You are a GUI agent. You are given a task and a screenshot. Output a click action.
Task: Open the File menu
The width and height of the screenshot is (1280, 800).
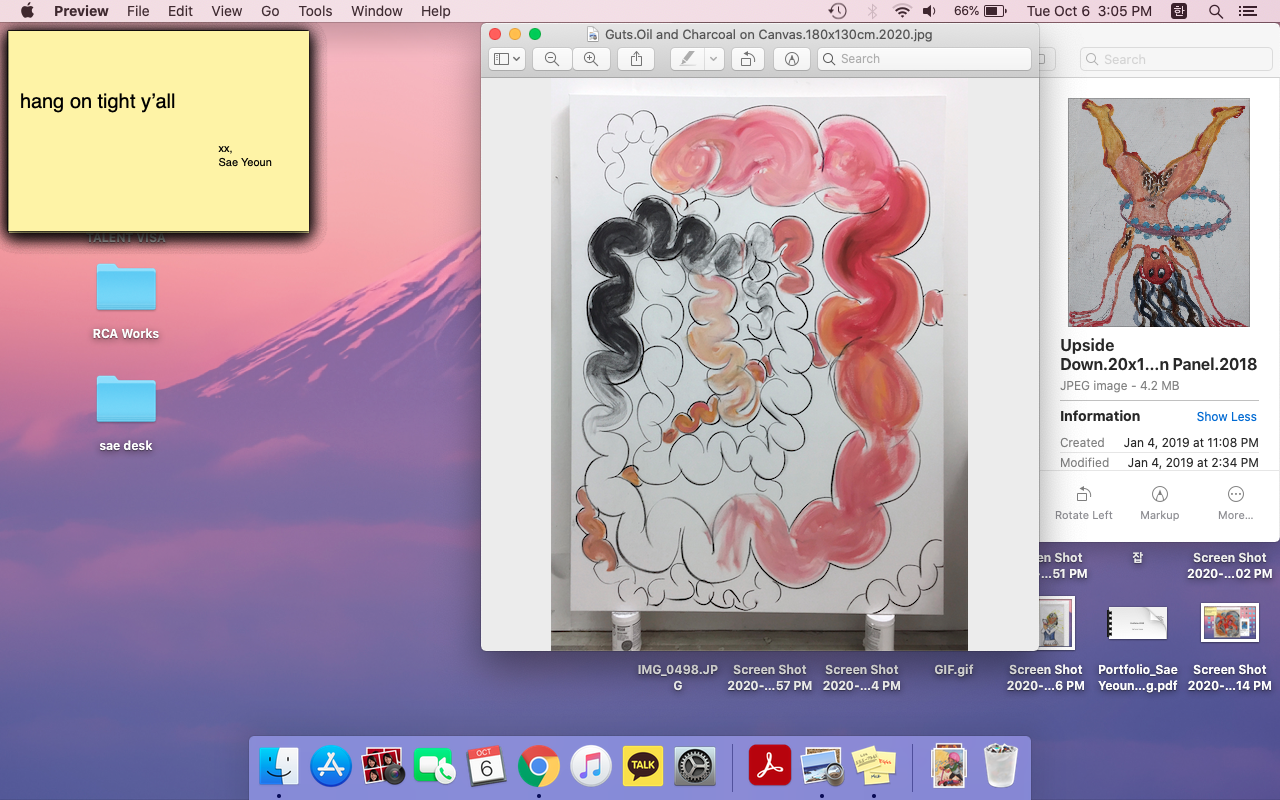pos(138,11)
